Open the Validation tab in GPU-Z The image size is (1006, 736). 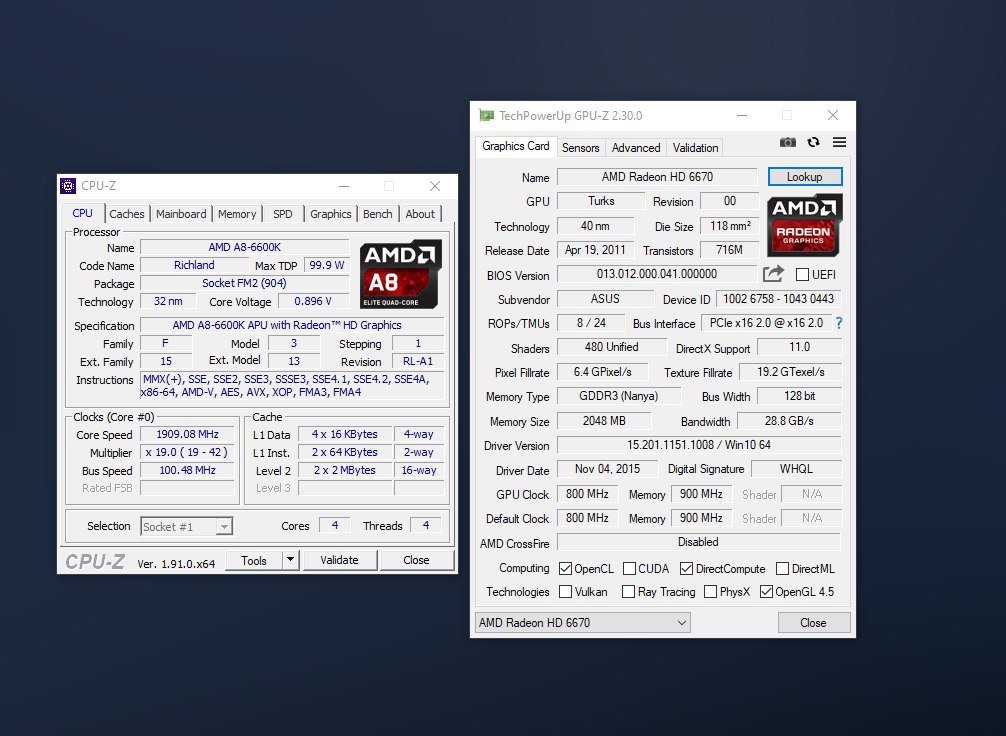(x=695, y=148)
